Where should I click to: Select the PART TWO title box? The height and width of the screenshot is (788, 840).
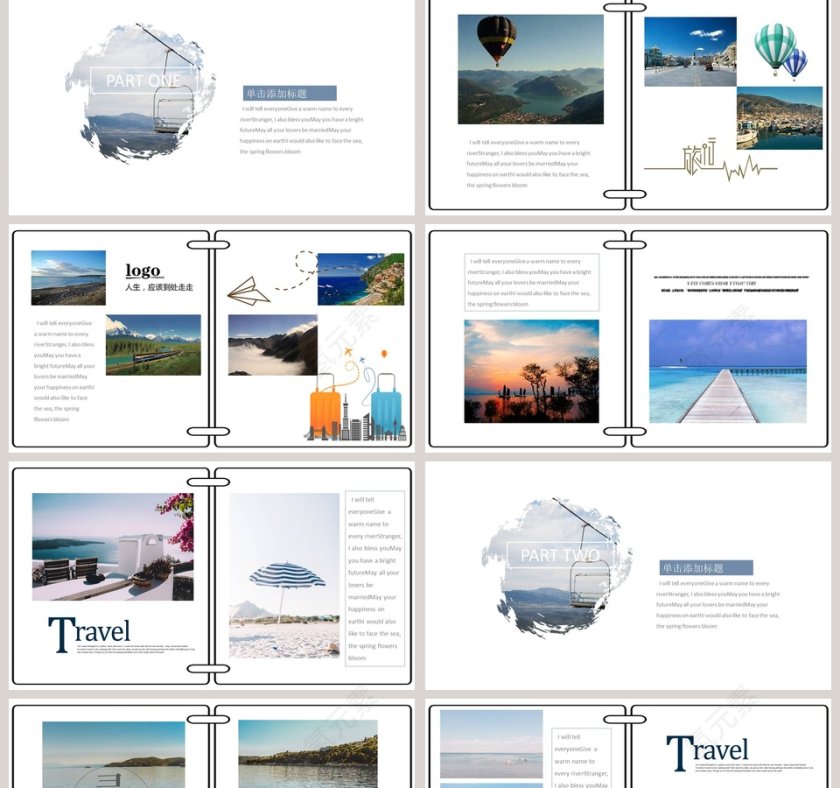[x=560, y=555]
